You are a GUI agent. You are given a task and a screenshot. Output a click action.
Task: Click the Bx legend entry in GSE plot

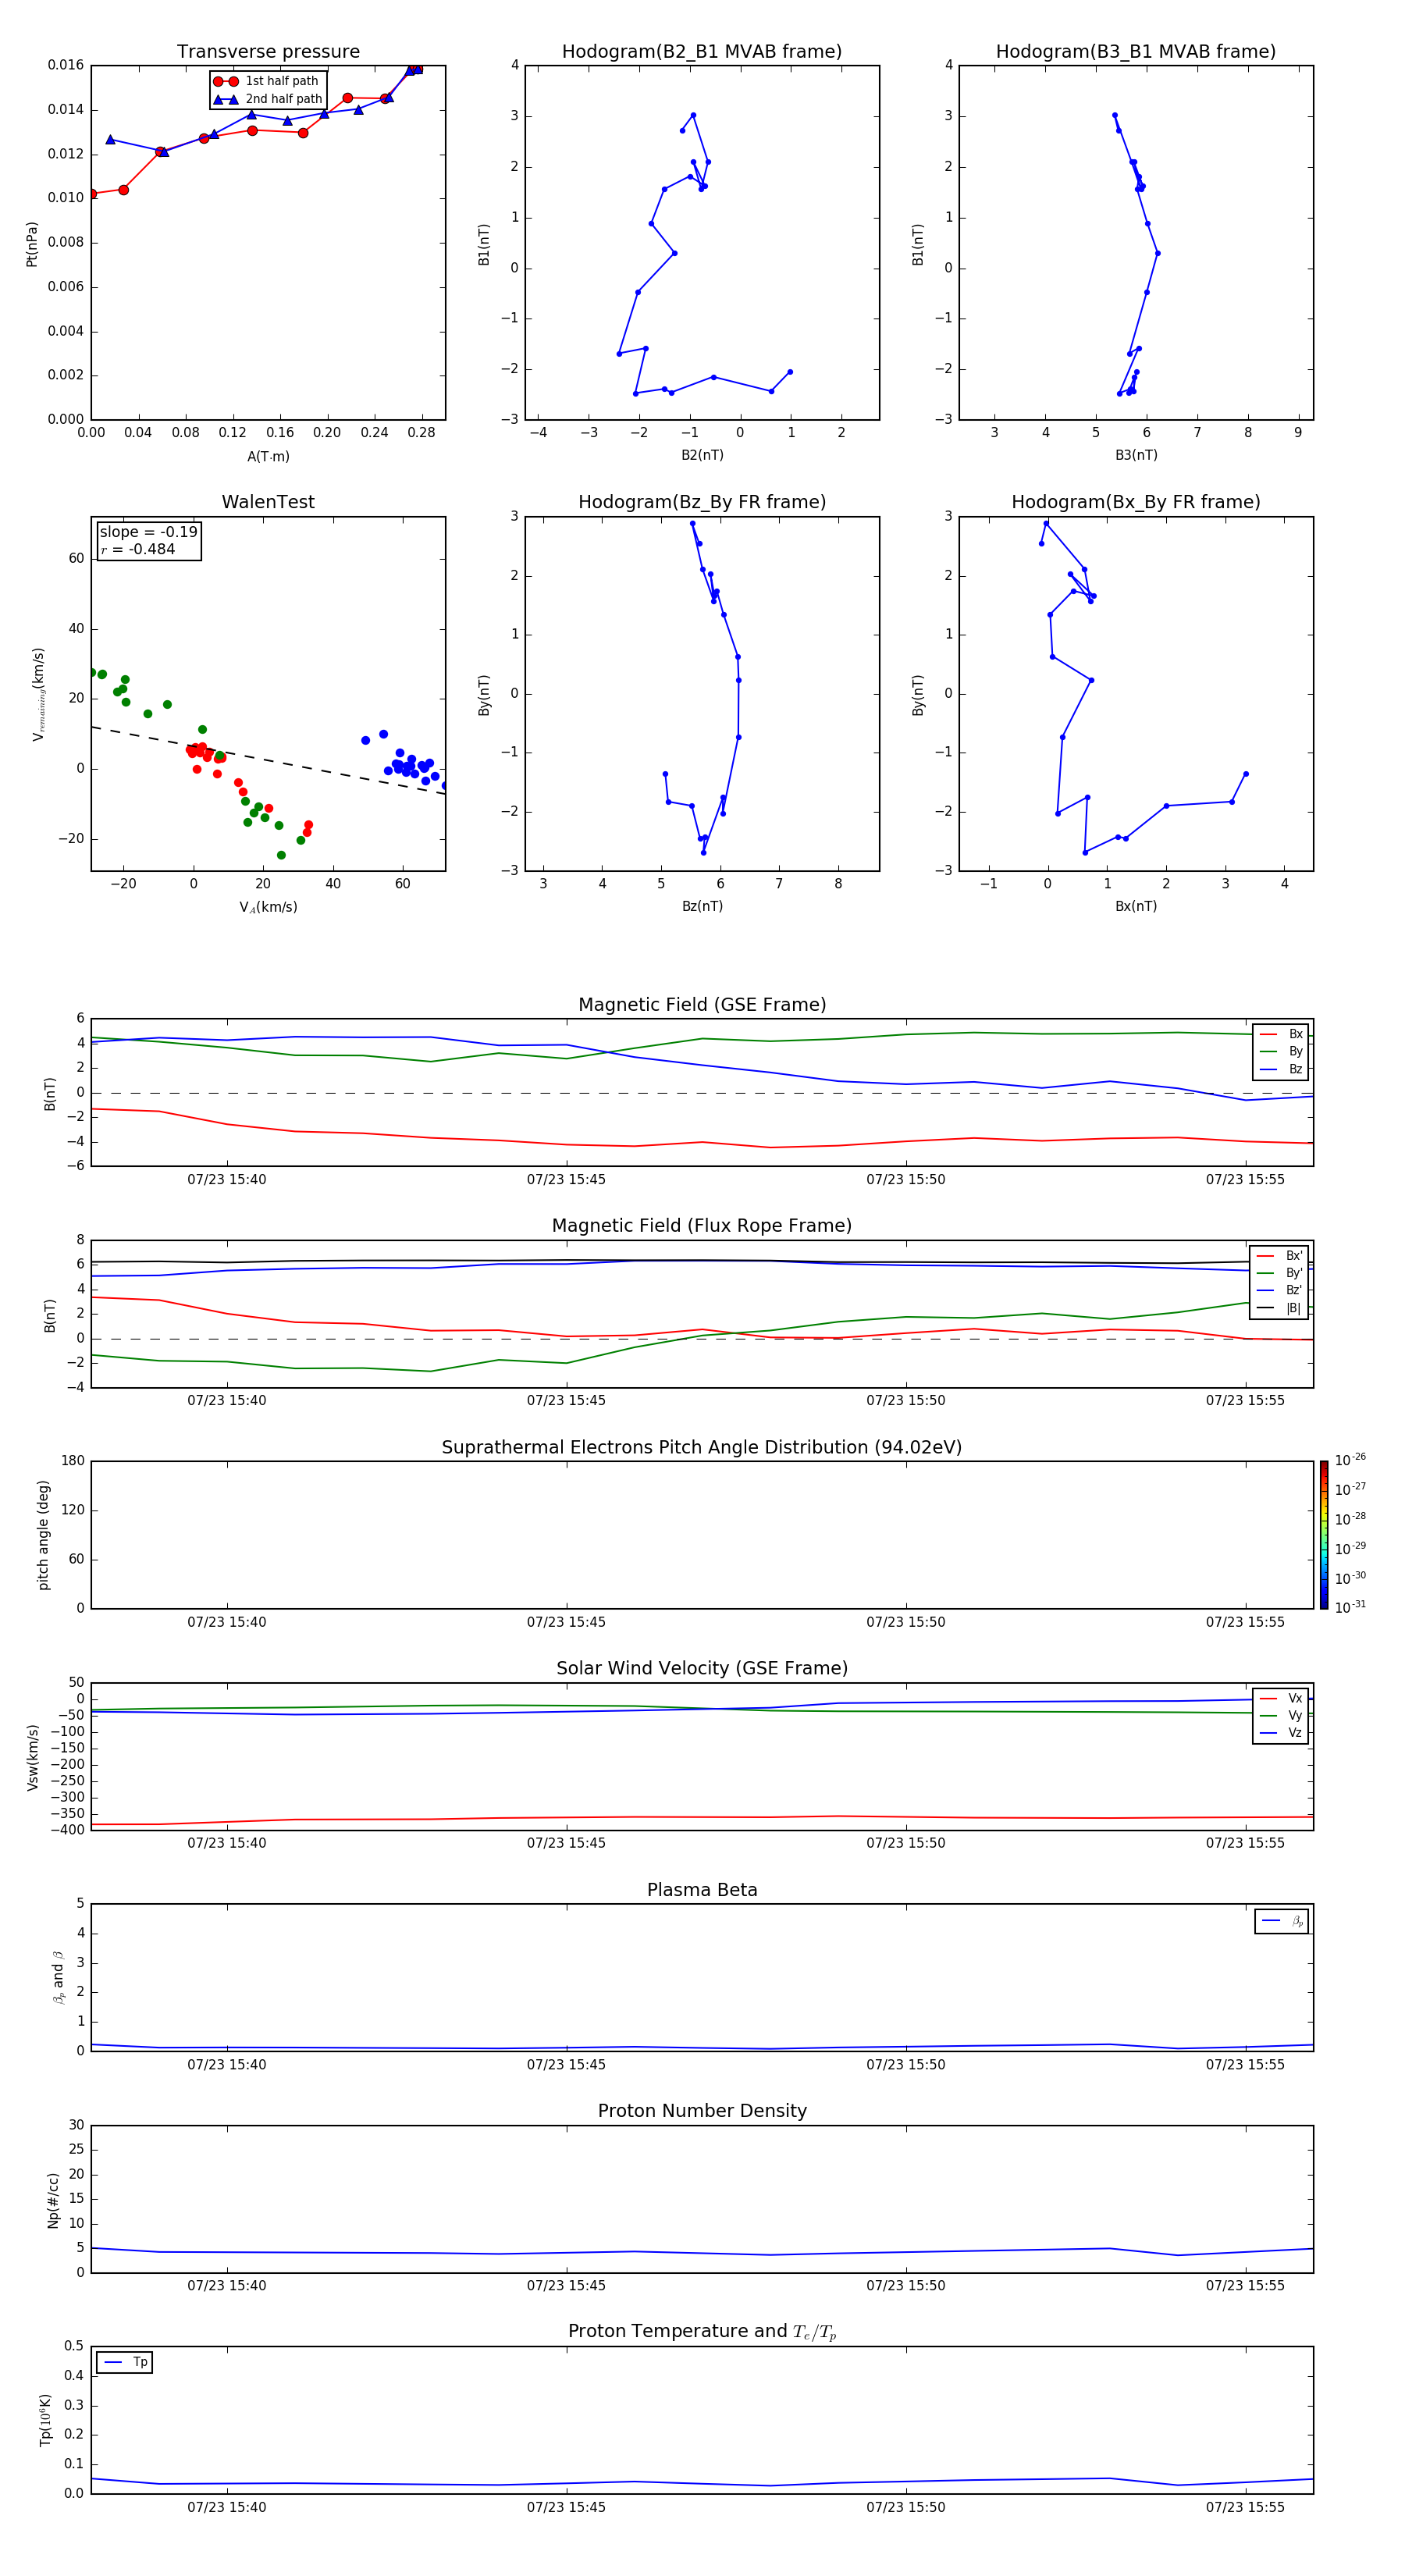tap(1281, 1034)
